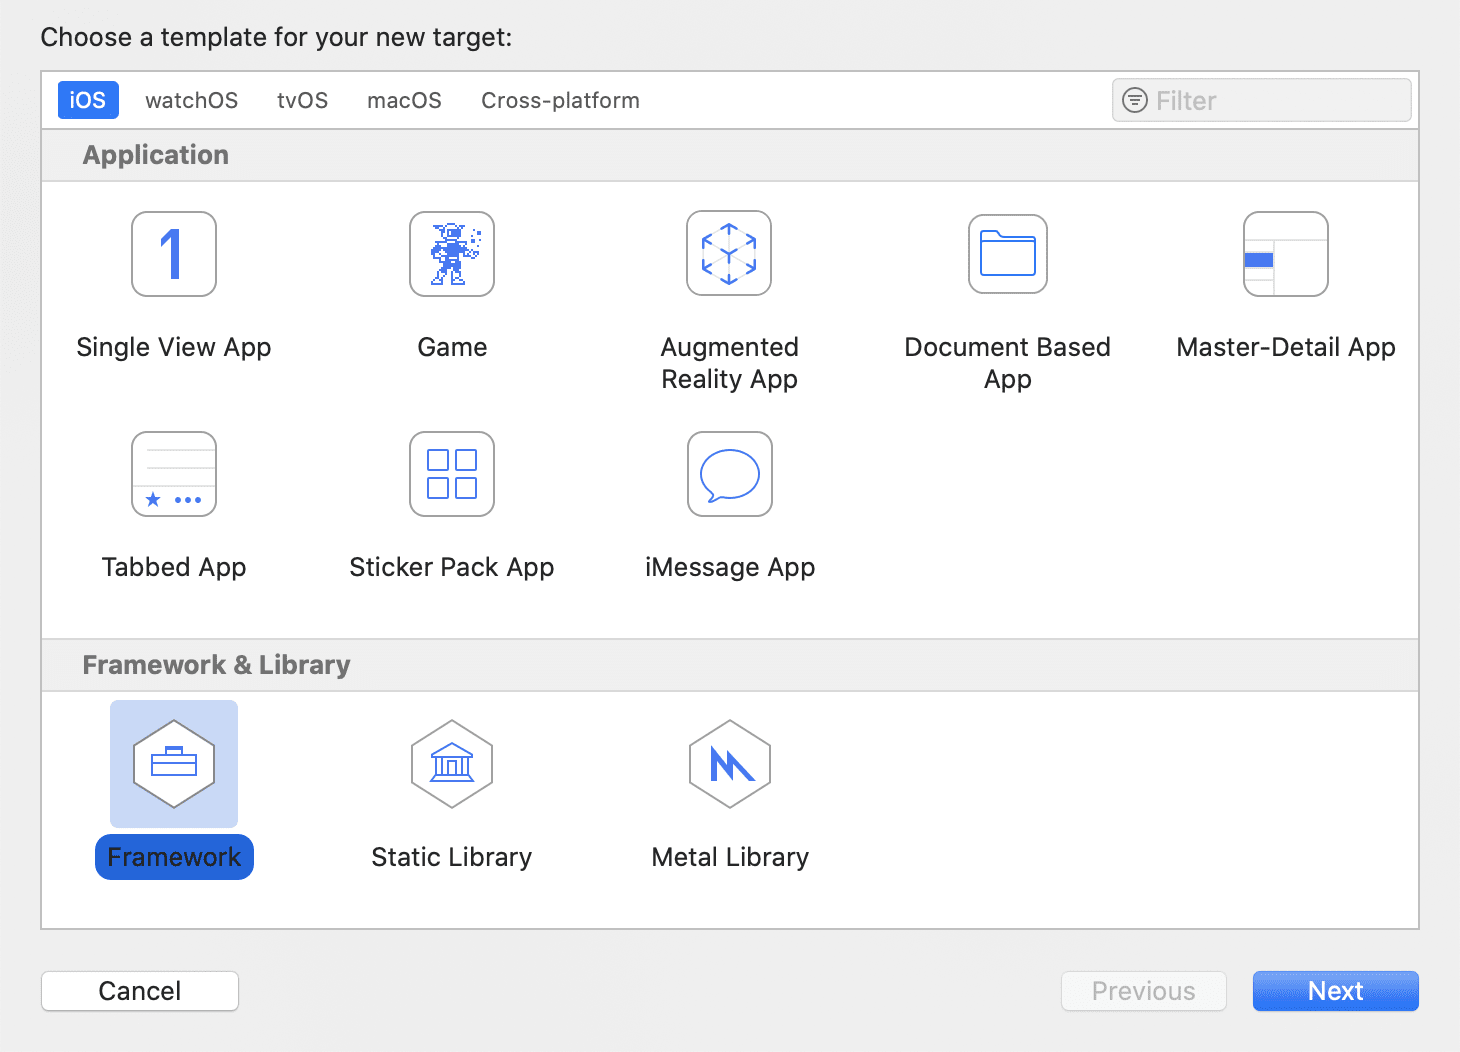
Task: Pick the Augmented Reality App icon
Action: [729, 254]
